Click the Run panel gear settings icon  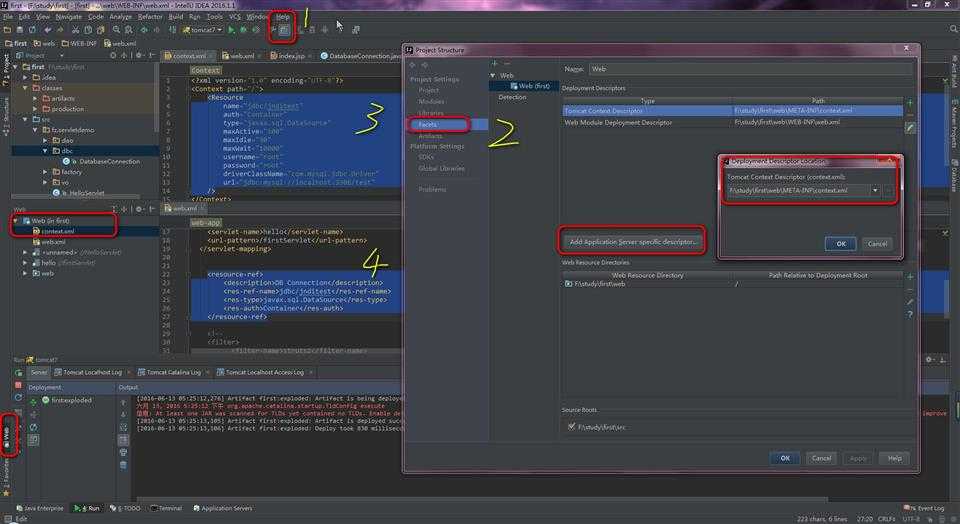[x=929, y=359]
